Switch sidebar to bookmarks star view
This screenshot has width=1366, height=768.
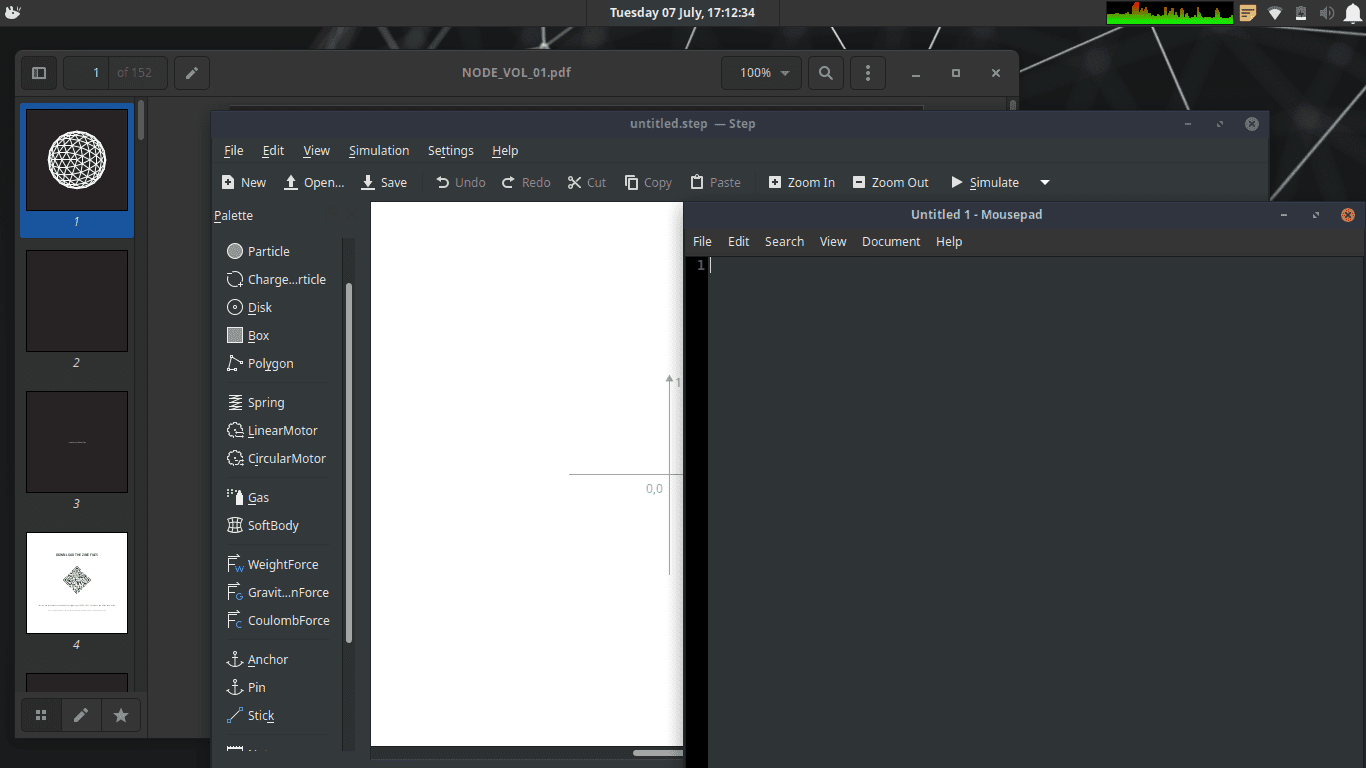click(x=121, y=715)
